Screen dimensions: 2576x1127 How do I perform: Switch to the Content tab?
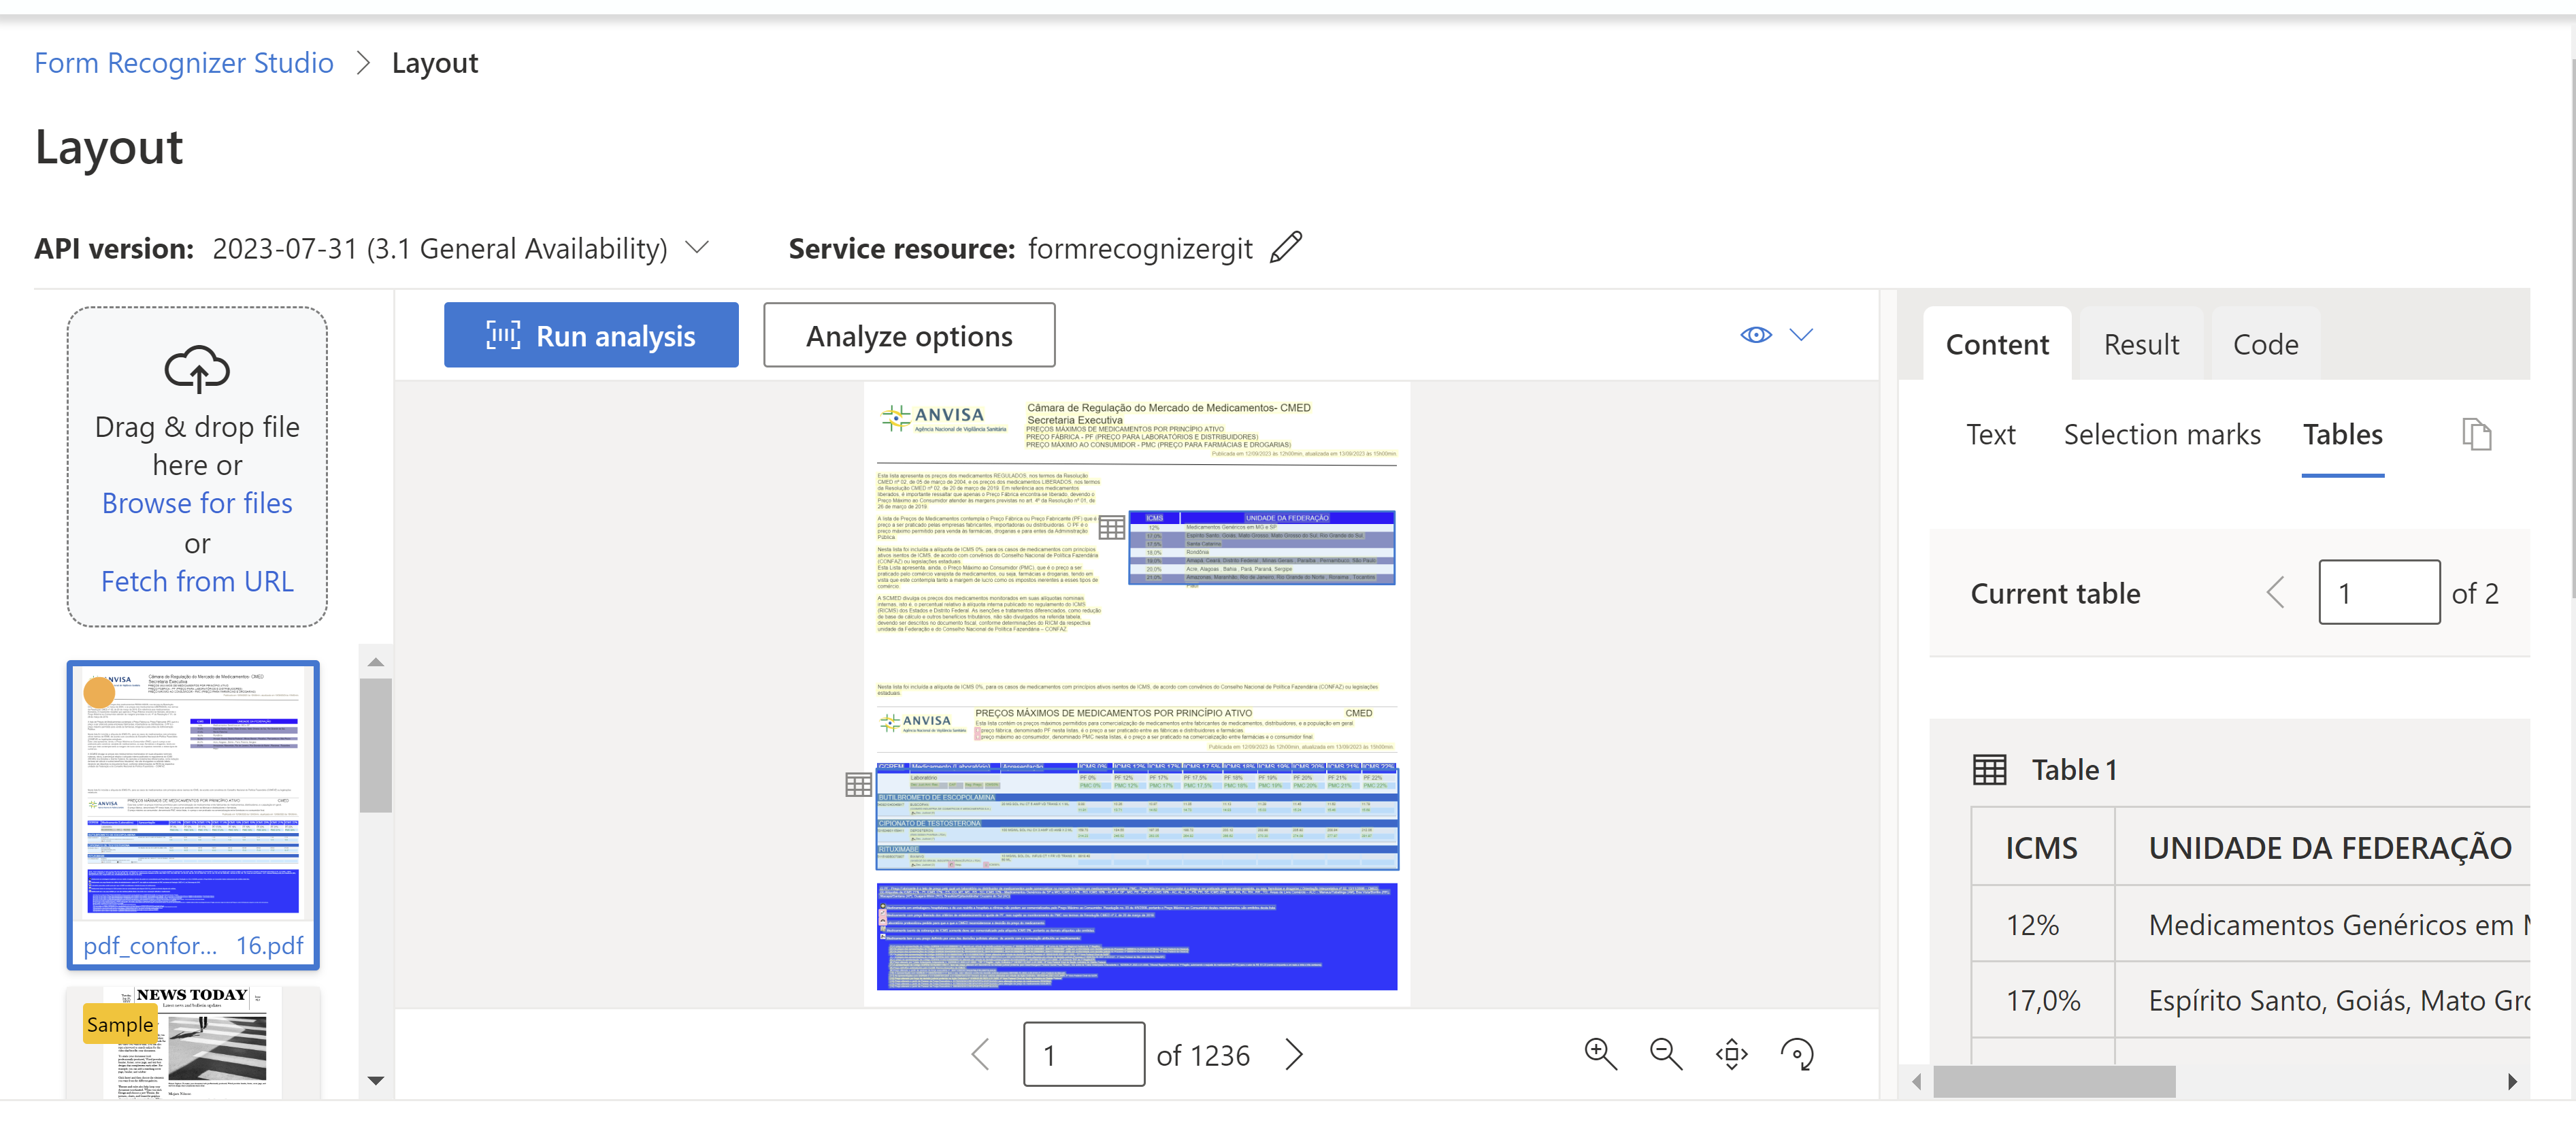pyautogui.click(x=1997, y=345)
